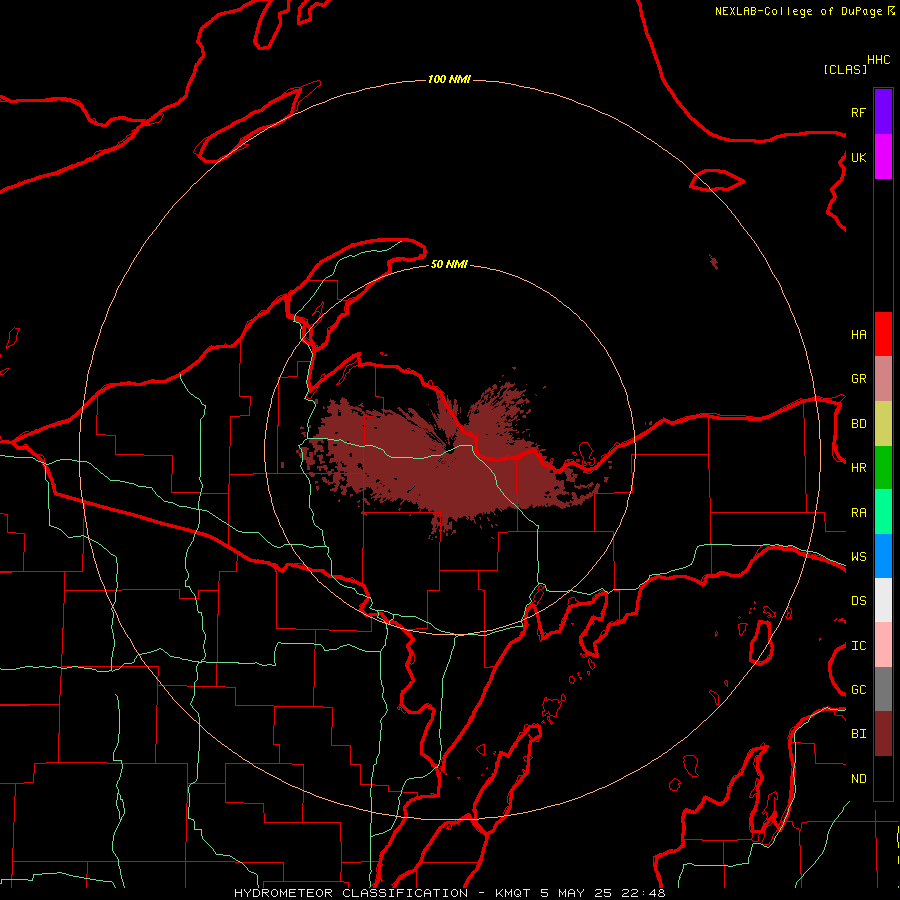Click the RA light-green legend swatch
Screen dimensions: 900x900
(883, 512)
